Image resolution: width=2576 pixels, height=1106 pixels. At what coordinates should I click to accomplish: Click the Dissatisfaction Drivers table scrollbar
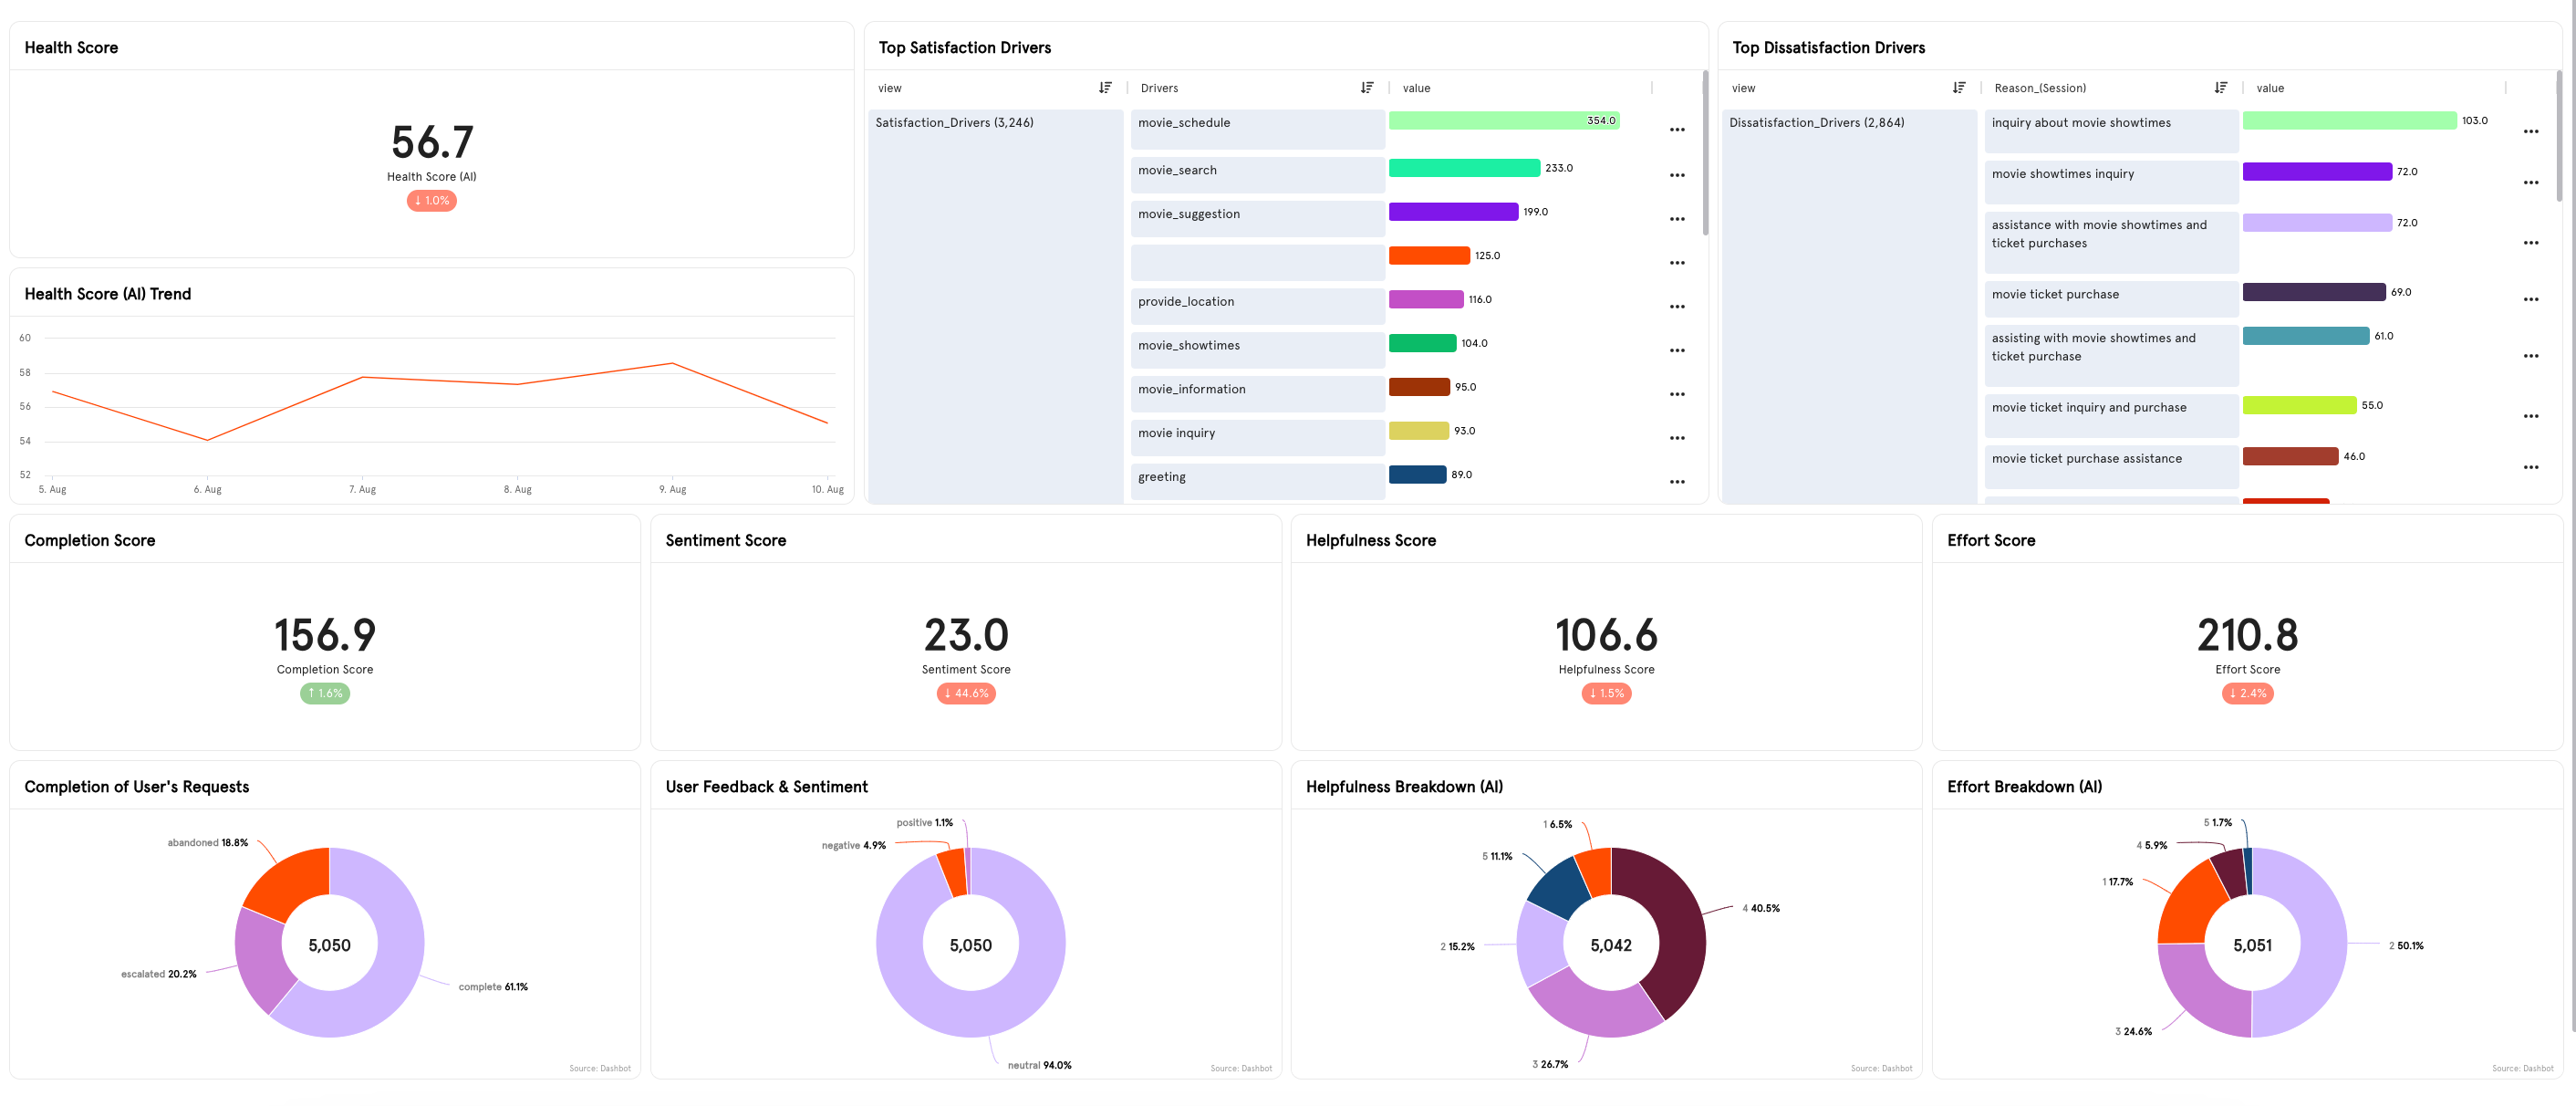[2559, 135]
